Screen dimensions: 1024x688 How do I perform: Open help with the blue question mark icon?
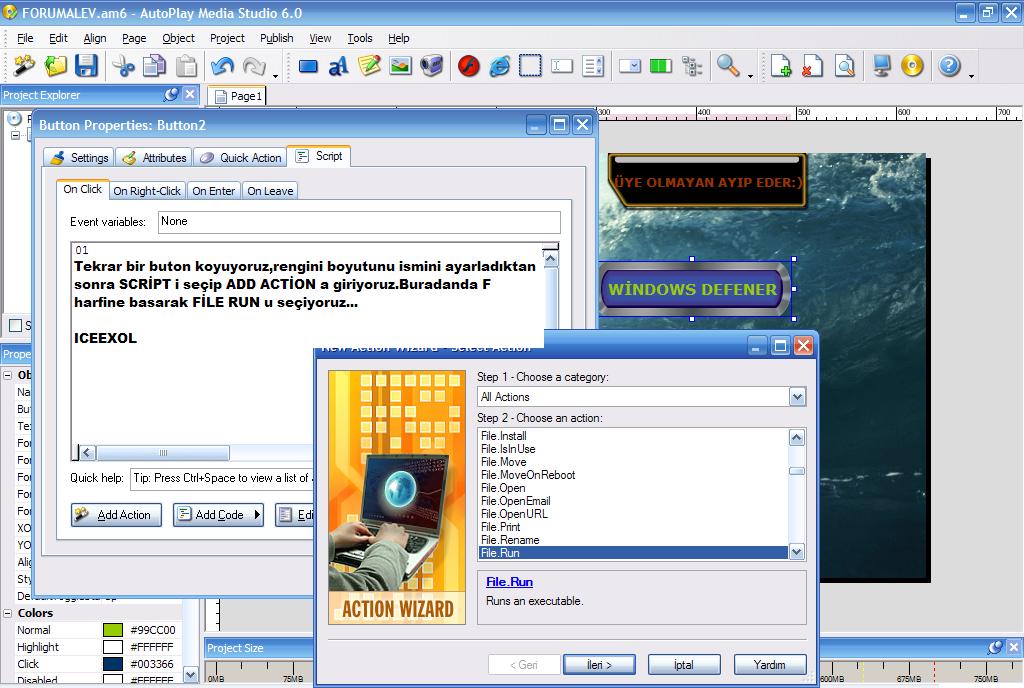tap(949, 66)
